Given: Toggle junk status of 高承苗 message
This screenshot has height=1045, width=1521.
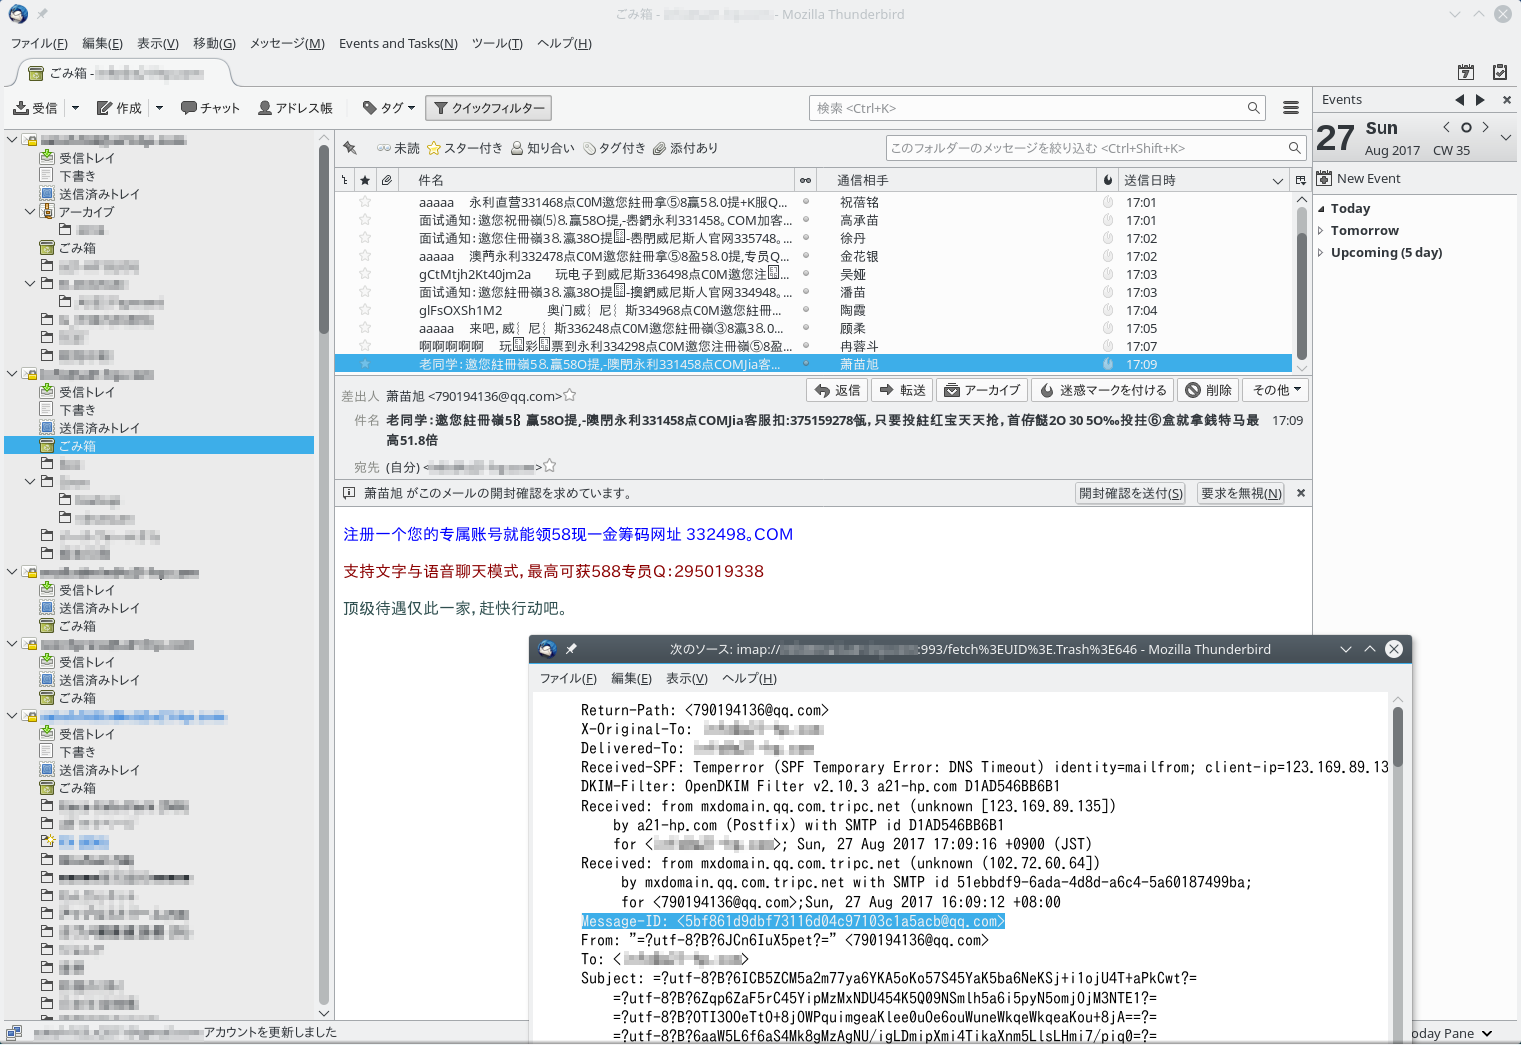Looking at the screenshot, I should click(1107, 220).
